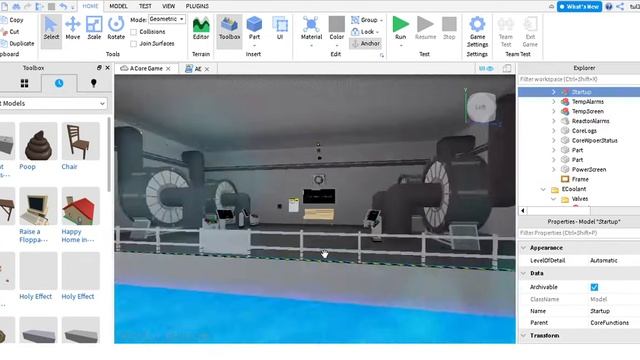
Task: Enable the Join Surfaces checkbox
Action: pyautogui.click(x=133, y=44)
